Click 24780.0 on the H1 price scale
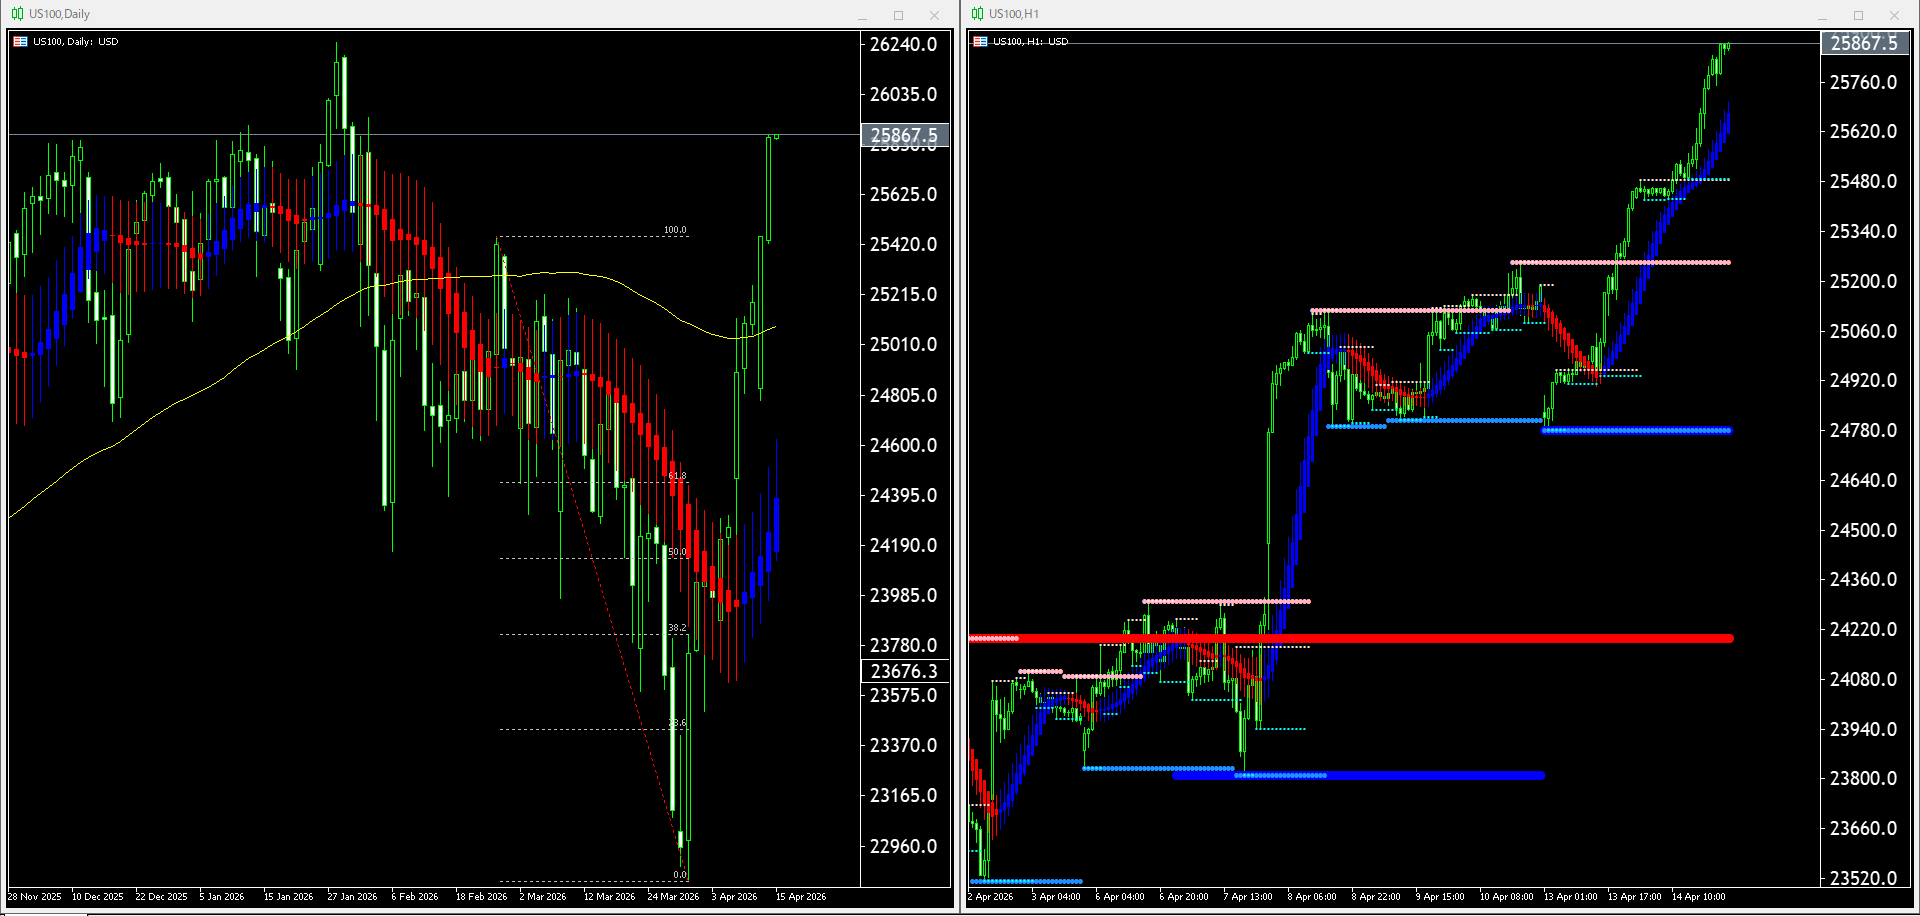The image size is (1920, 916). point(1863,430)
